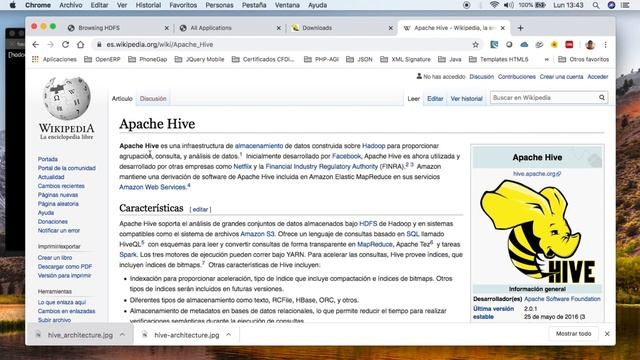640x360 pixels.
Task: Click the Mostrar todo downloads button
Action: (x=573, y=333)
